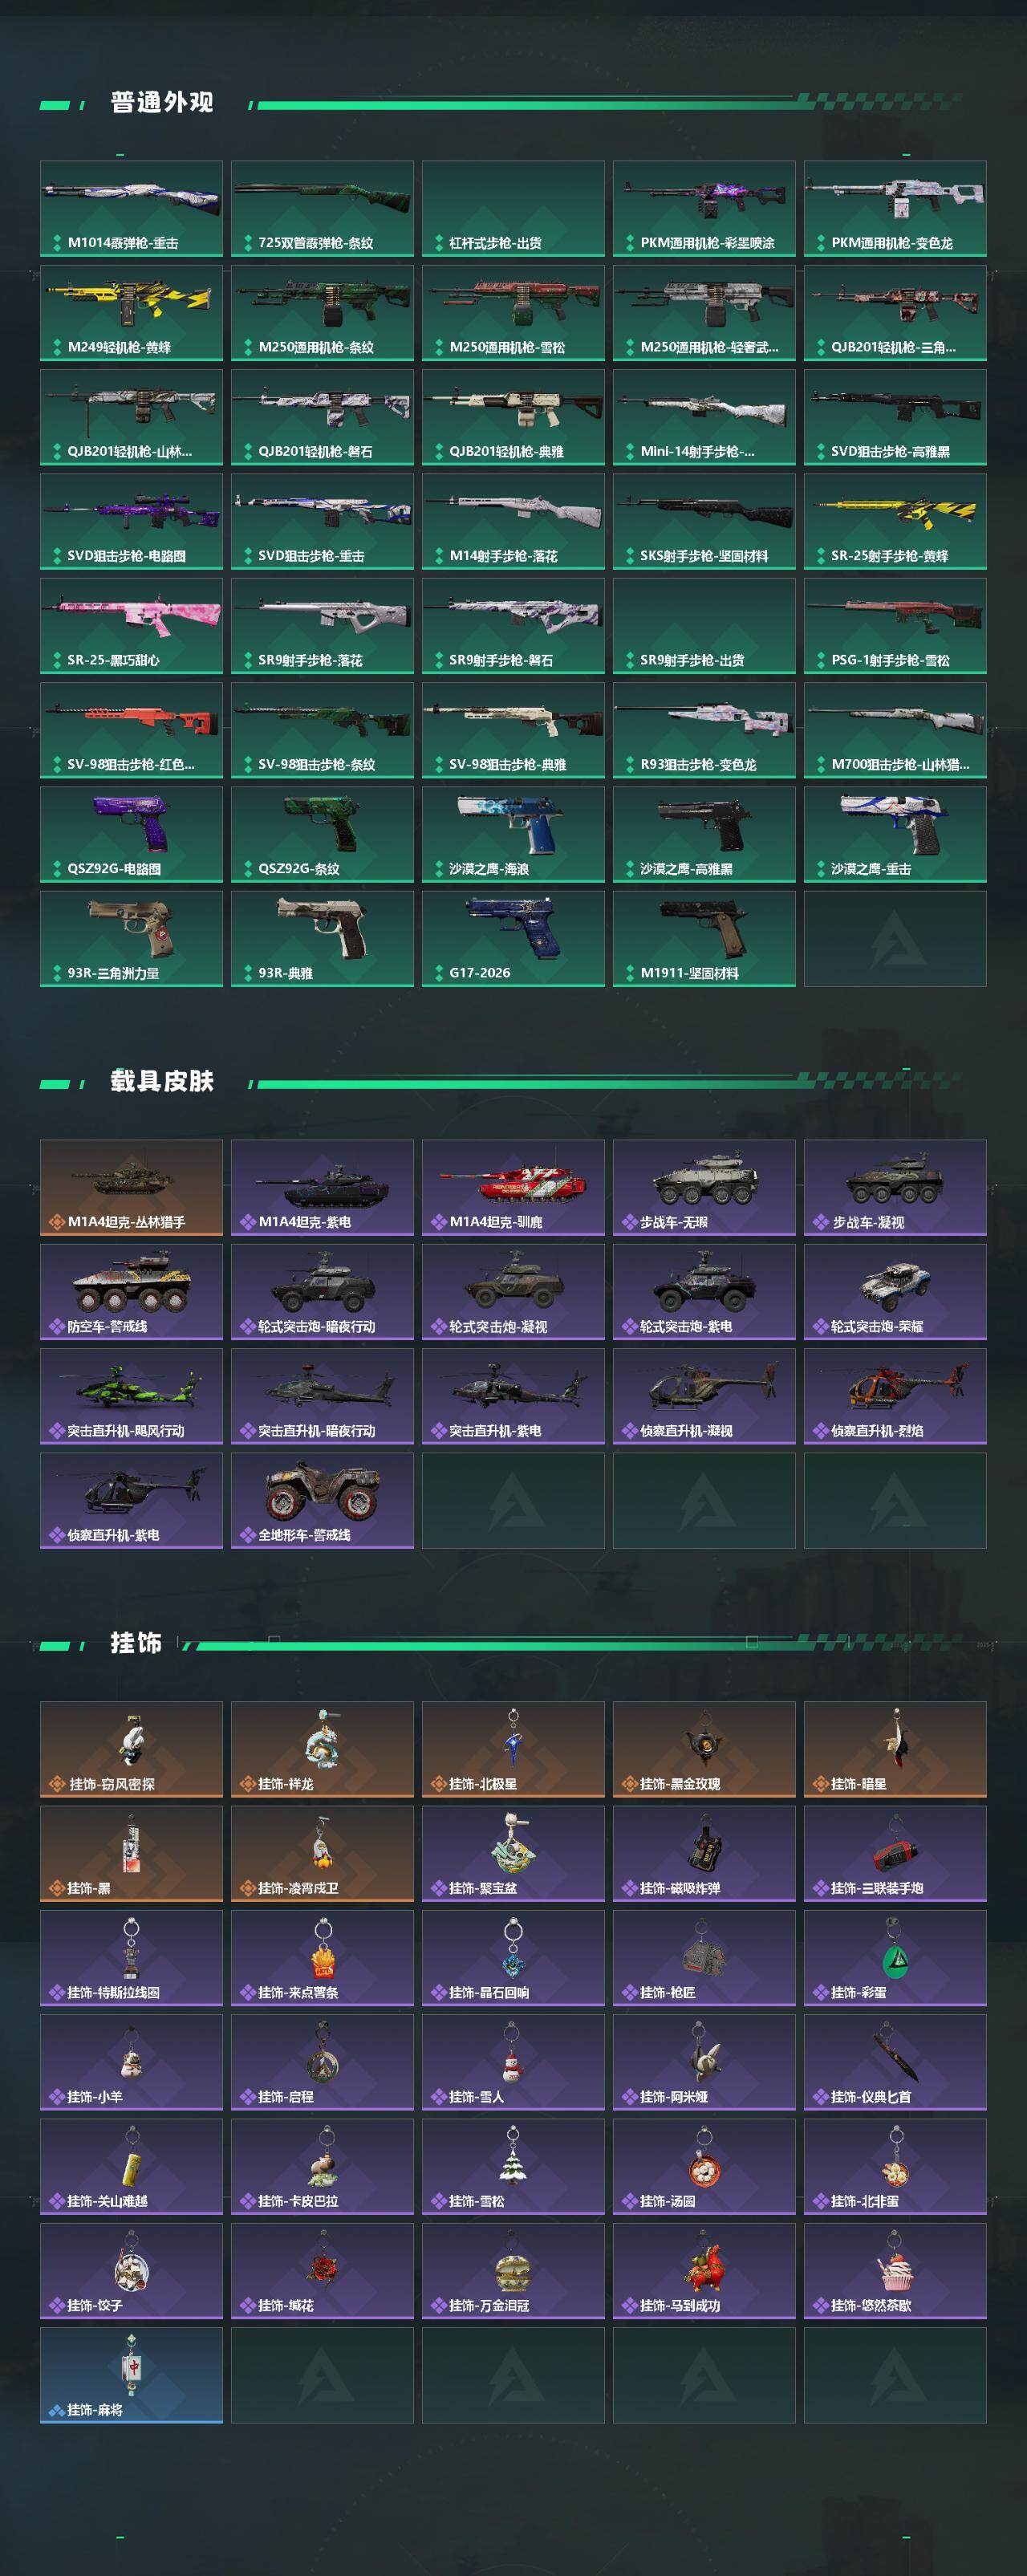Click the M249轻机枪-黄蜂 weapon skin
This screenshot has width=1027, height=2576.
[131, 313]
